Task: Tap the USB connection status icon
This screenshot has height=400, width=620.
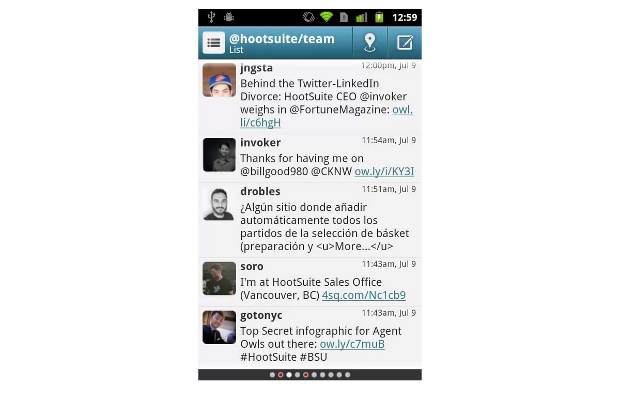Action: [x=211, y=17]
